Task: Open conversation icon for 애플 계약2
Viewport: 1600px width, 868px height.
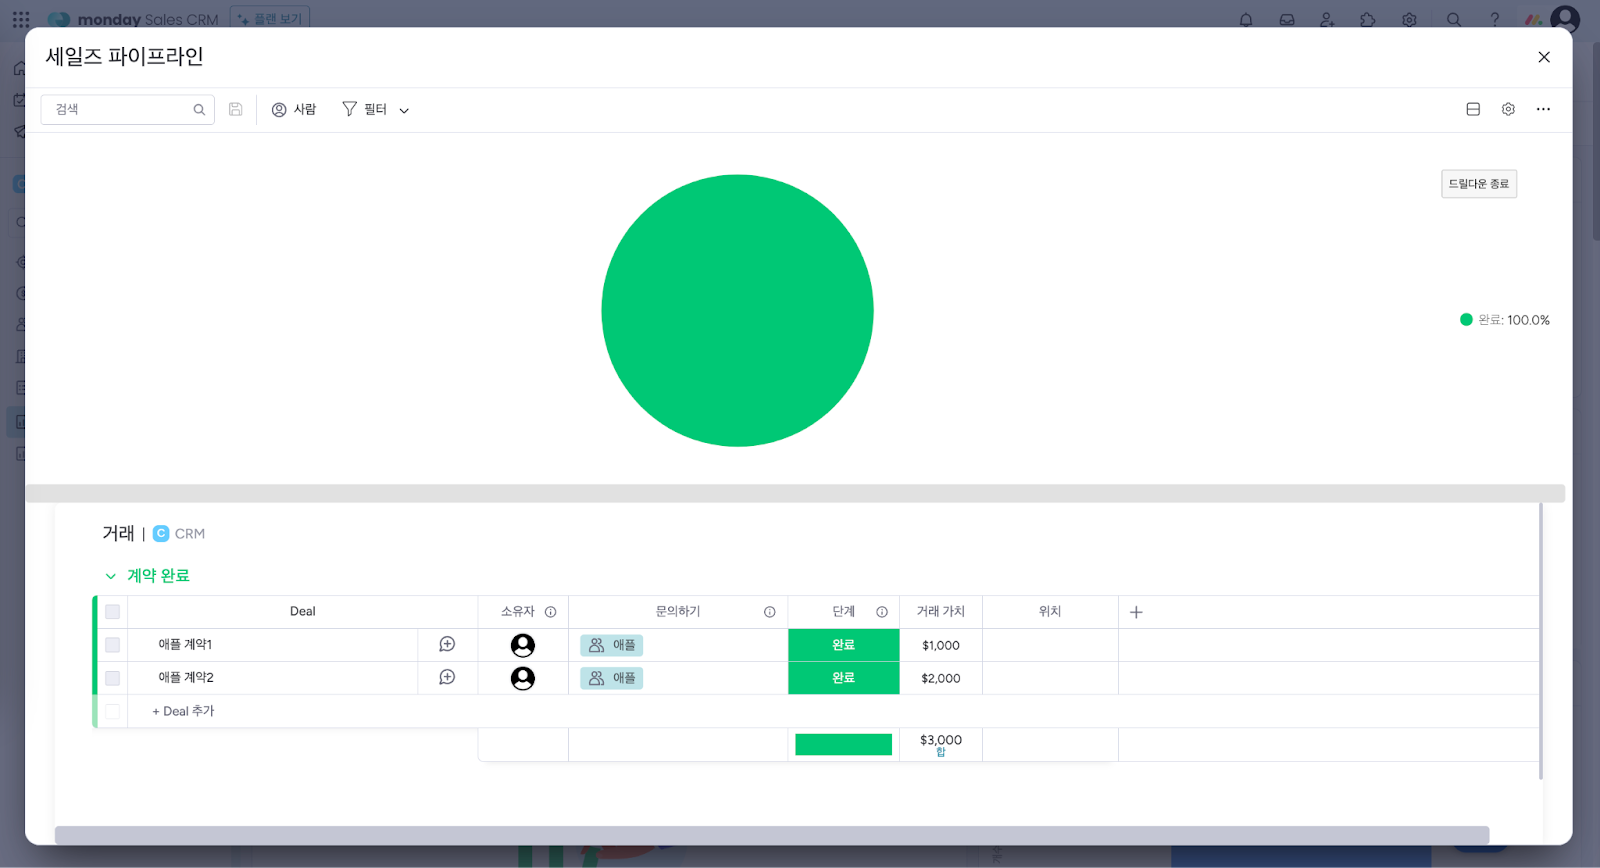Action: (x=447, y=678)
